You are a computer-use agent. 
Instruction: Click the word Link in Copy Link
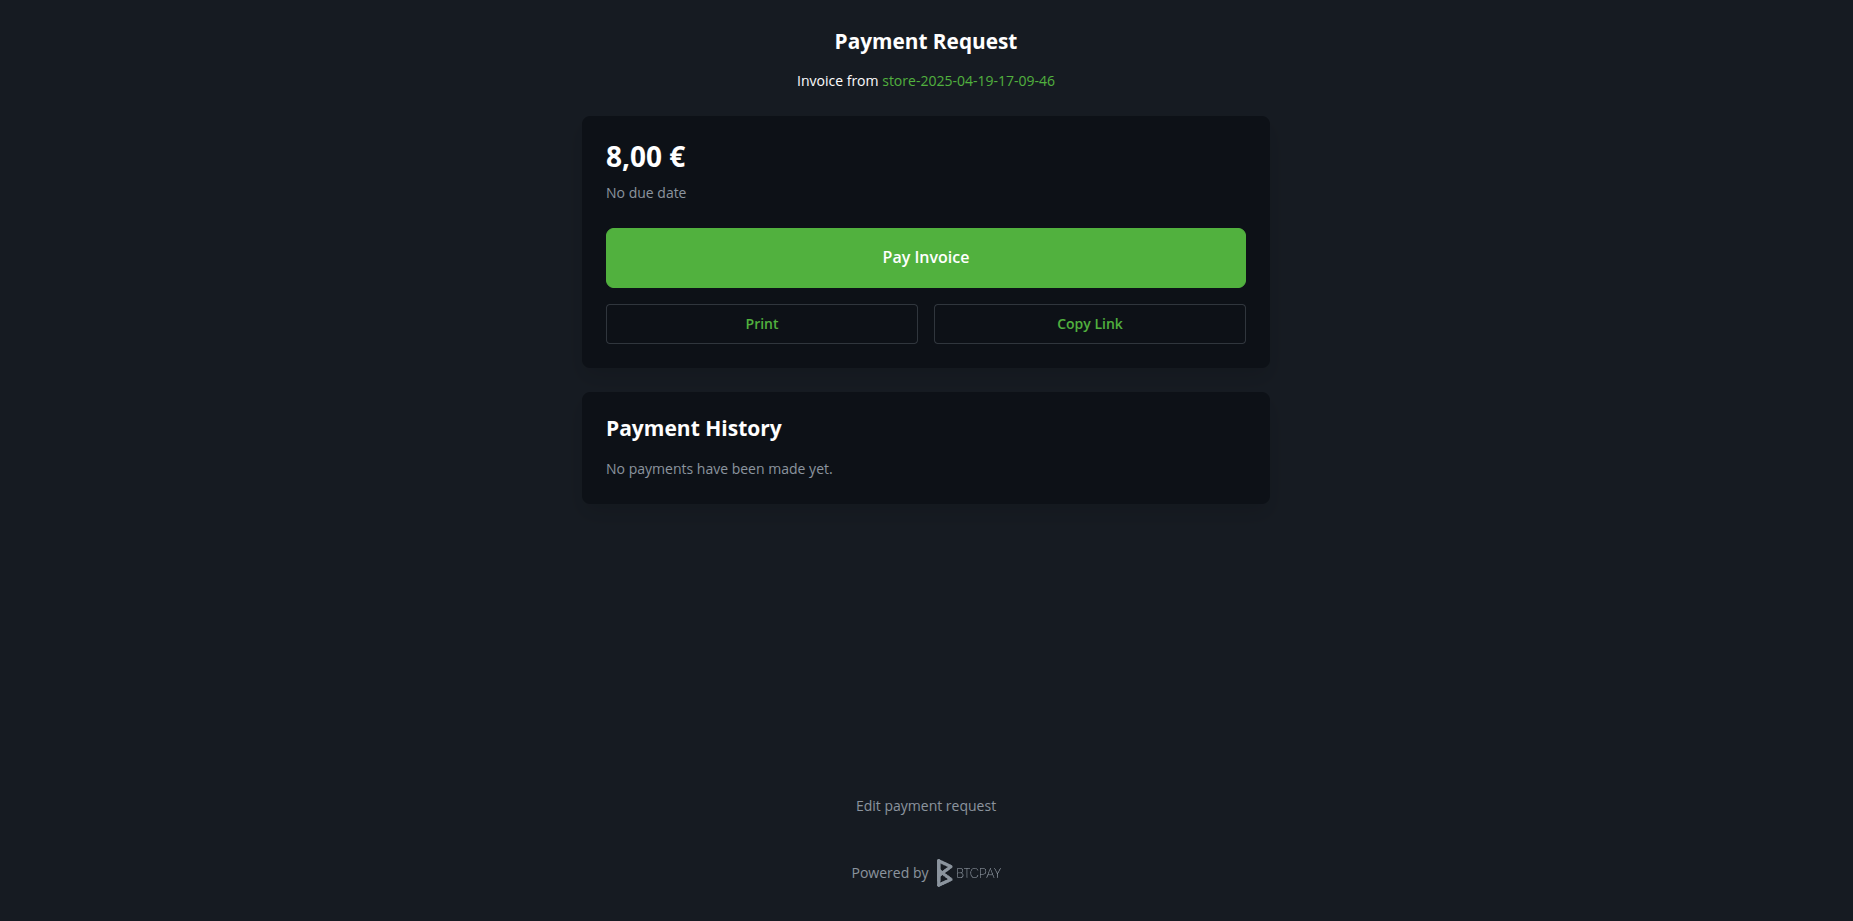click(1108, 324)
